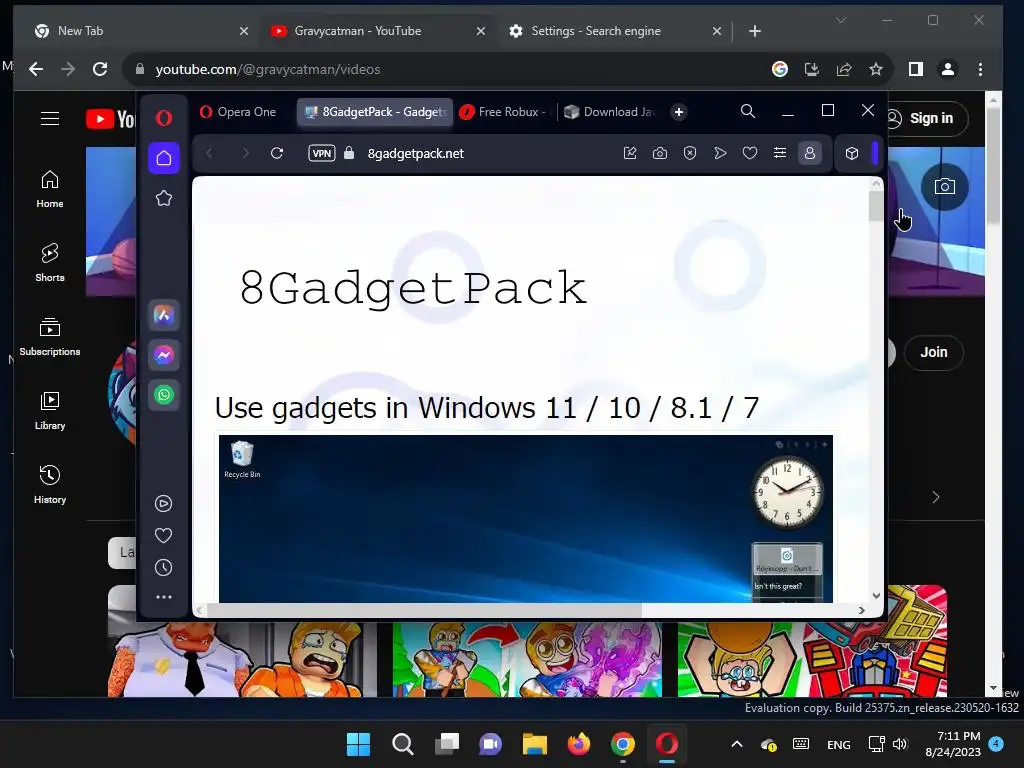Viewport: 1024px width, 768px height.
Task: Click the edit/share page icon in Opera toolbar
Action: point(630,153)
